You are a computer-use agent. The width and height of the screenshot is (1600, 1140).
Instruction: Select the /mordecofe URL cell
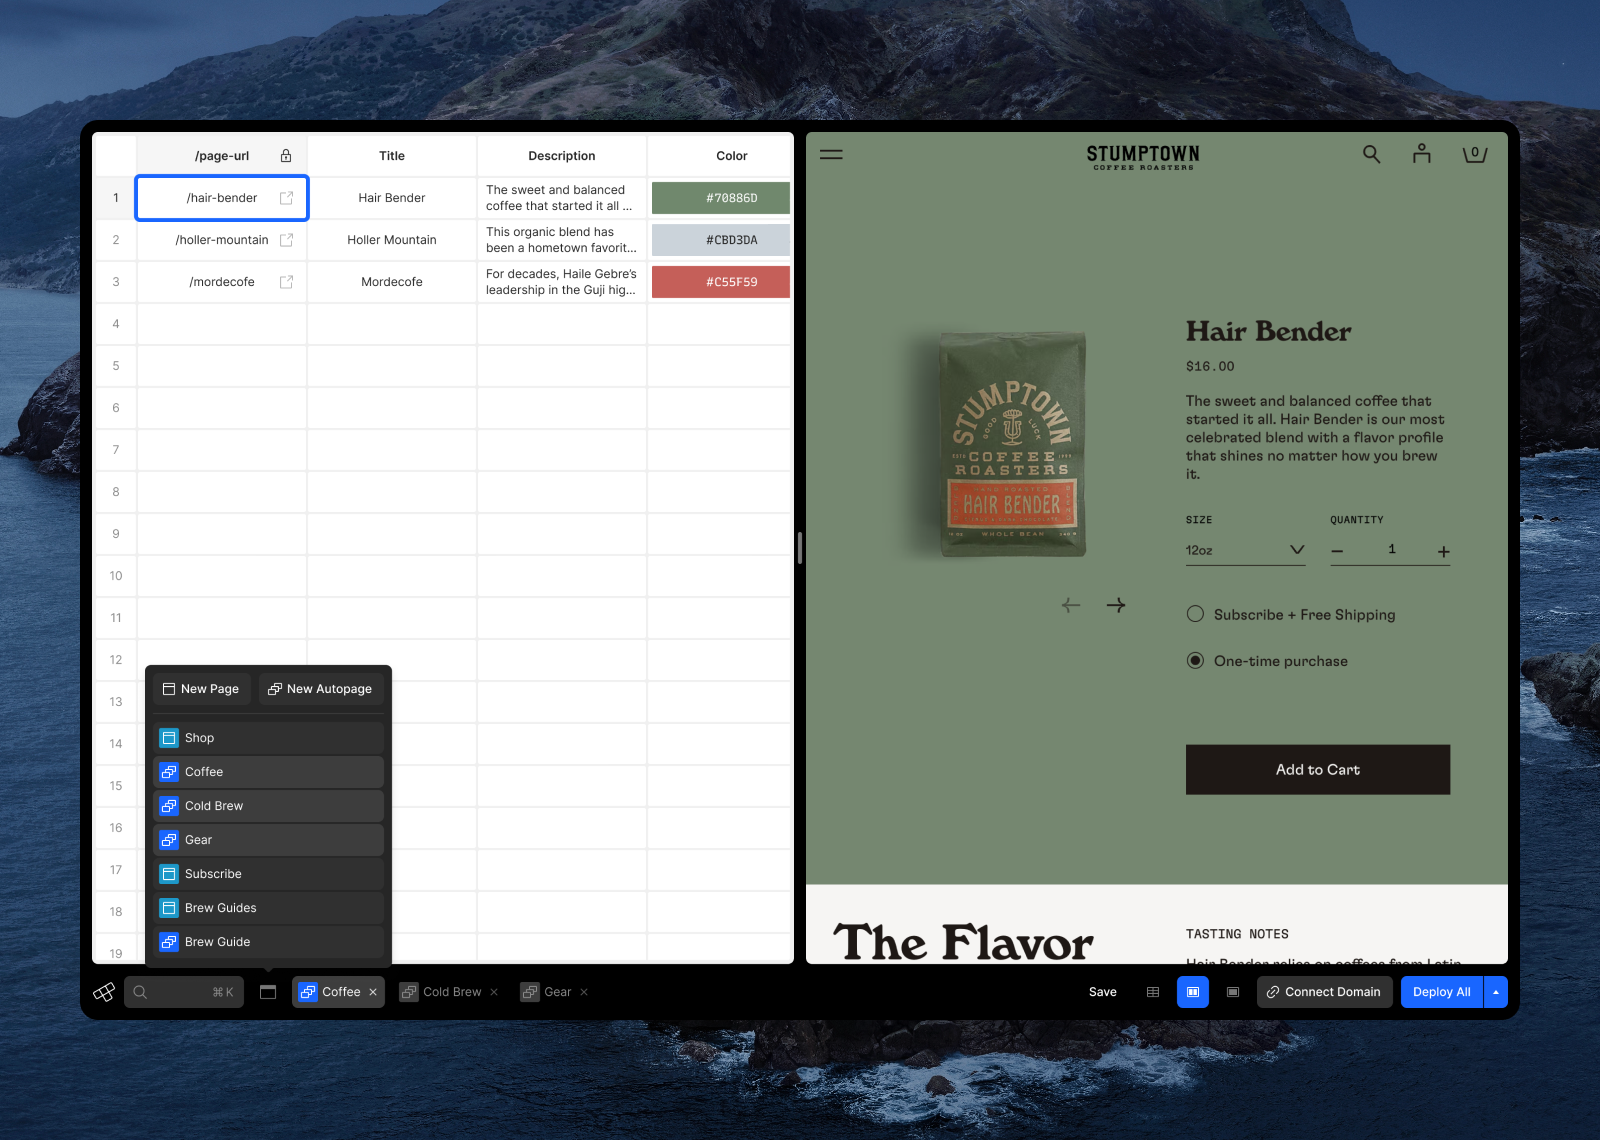[x=222, y=282]
